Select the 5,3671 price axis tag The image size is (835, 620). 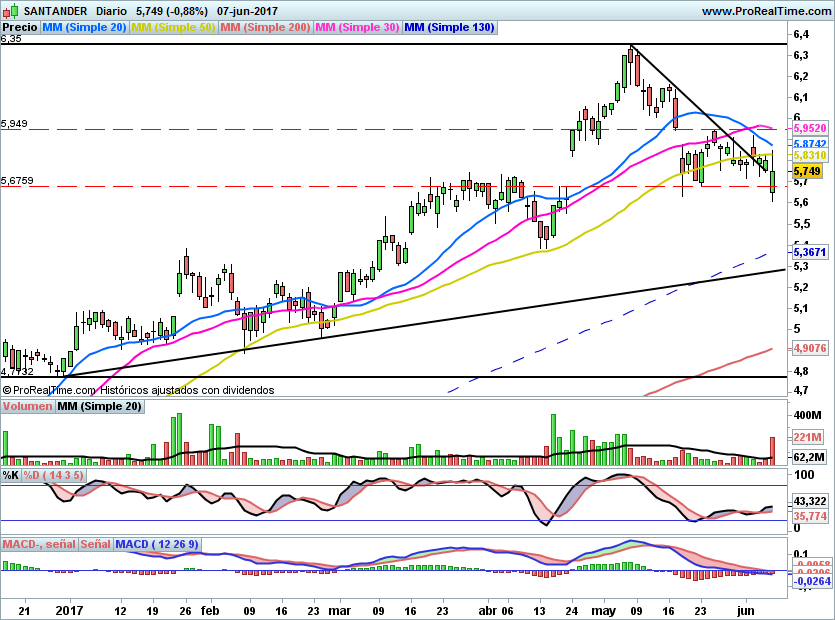(808, 252)
